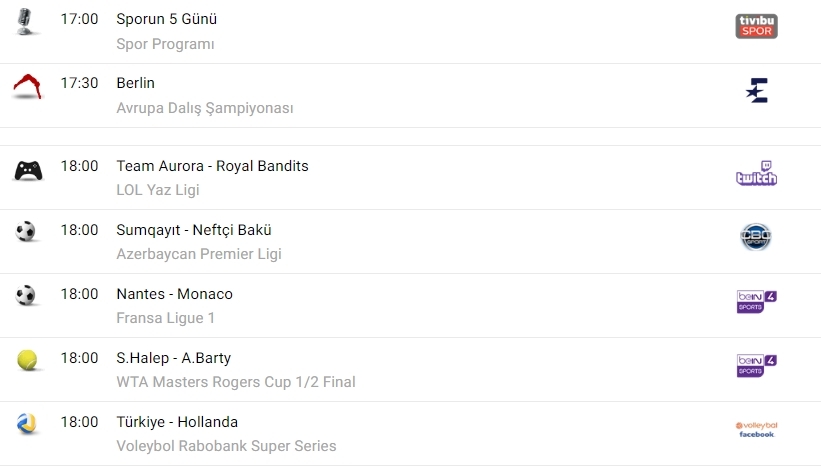Open the Sumqayıt - Neftçi Bakü match
The width and height of the screenshot is (821, 466).
[193, 230]
